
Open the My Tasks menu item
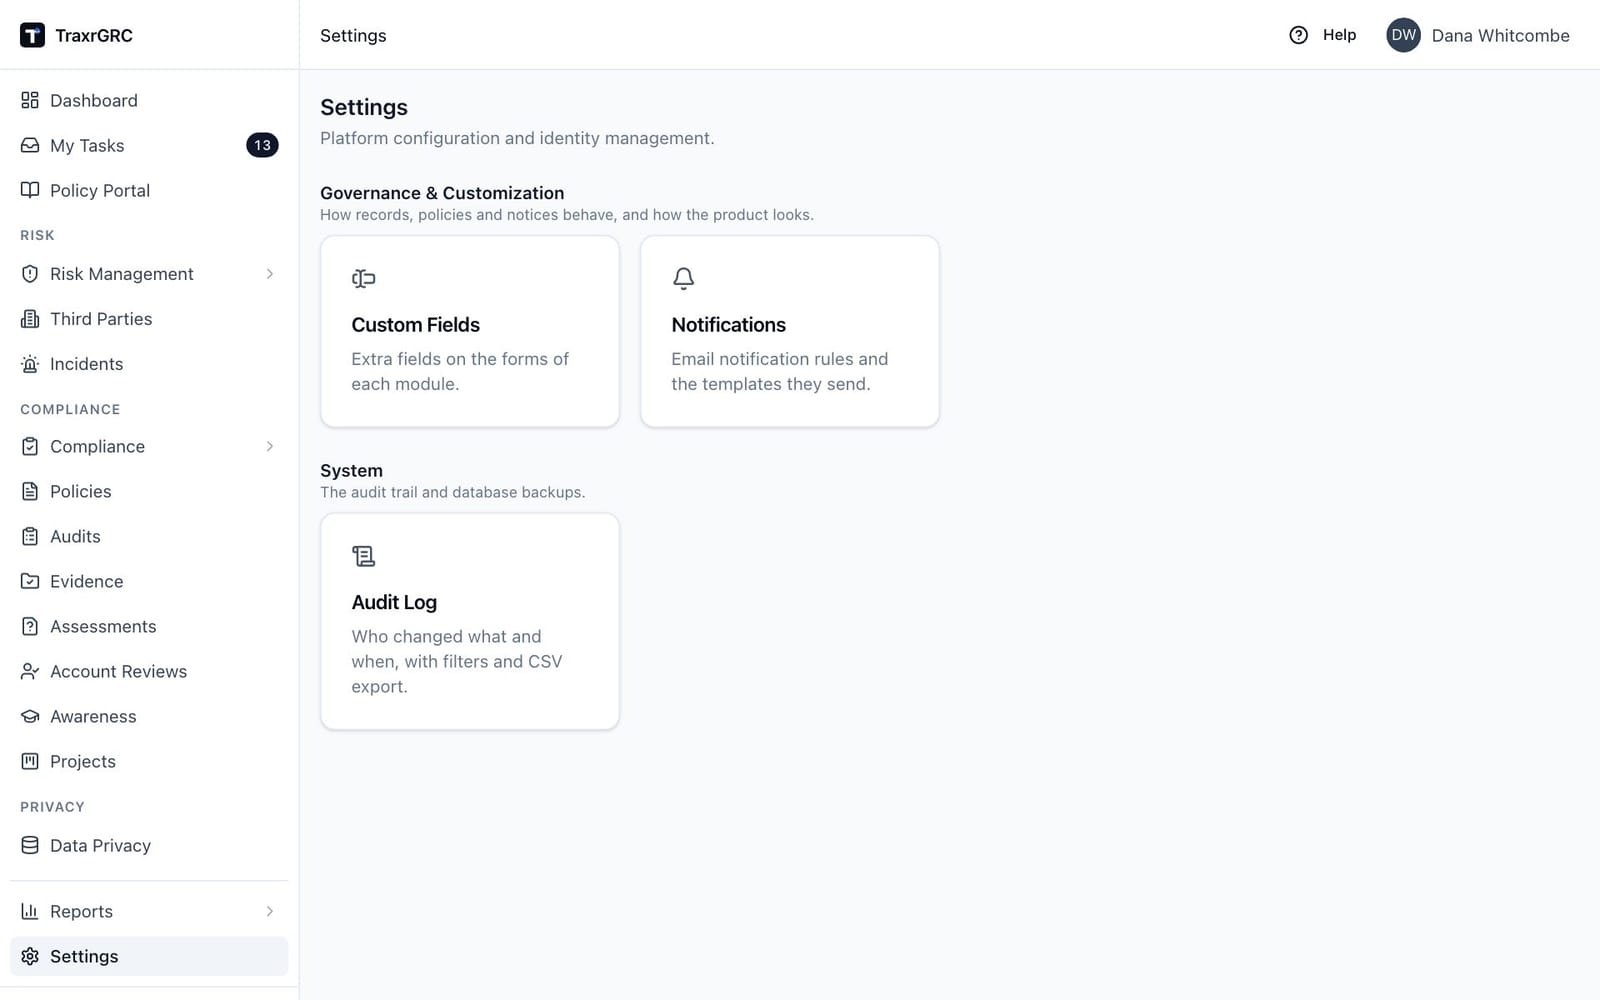149,145
